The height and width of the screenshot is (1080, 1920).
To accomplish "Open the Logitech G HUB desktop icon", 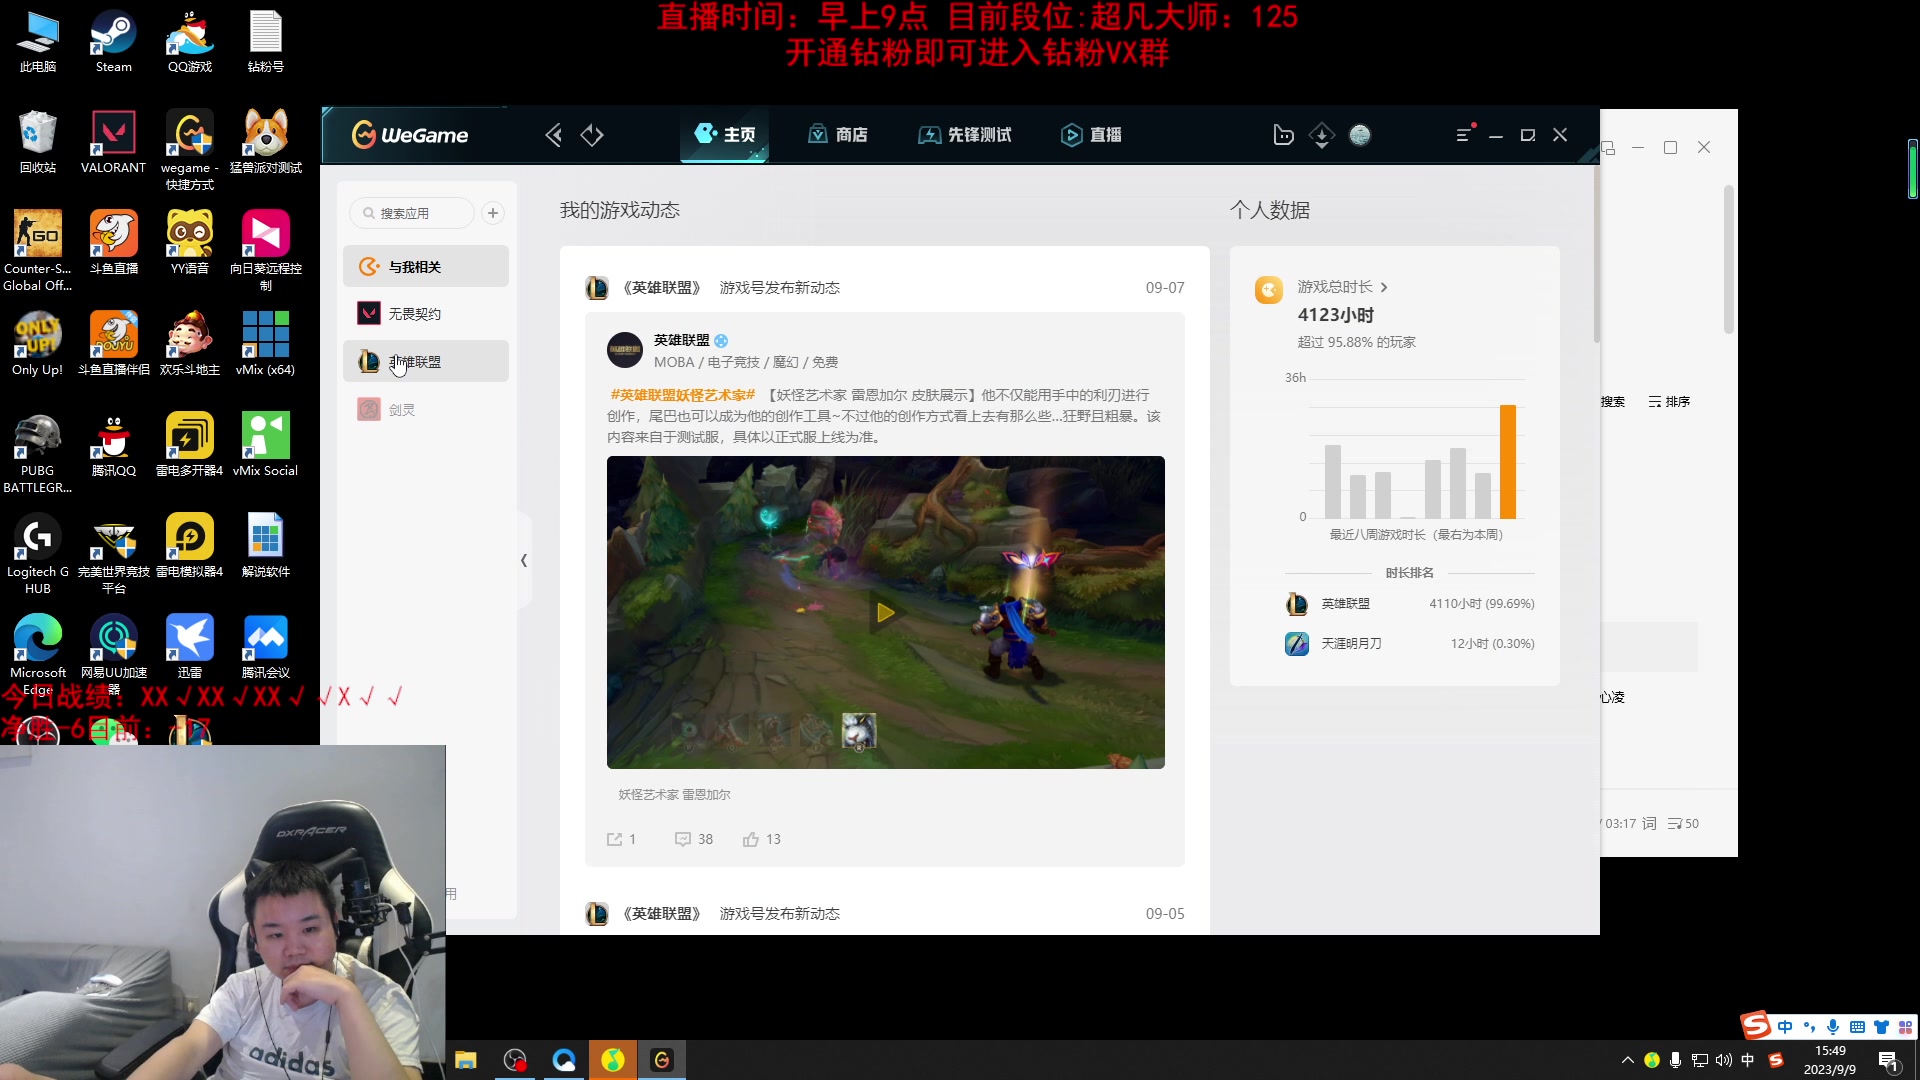I will coord(38,553).
